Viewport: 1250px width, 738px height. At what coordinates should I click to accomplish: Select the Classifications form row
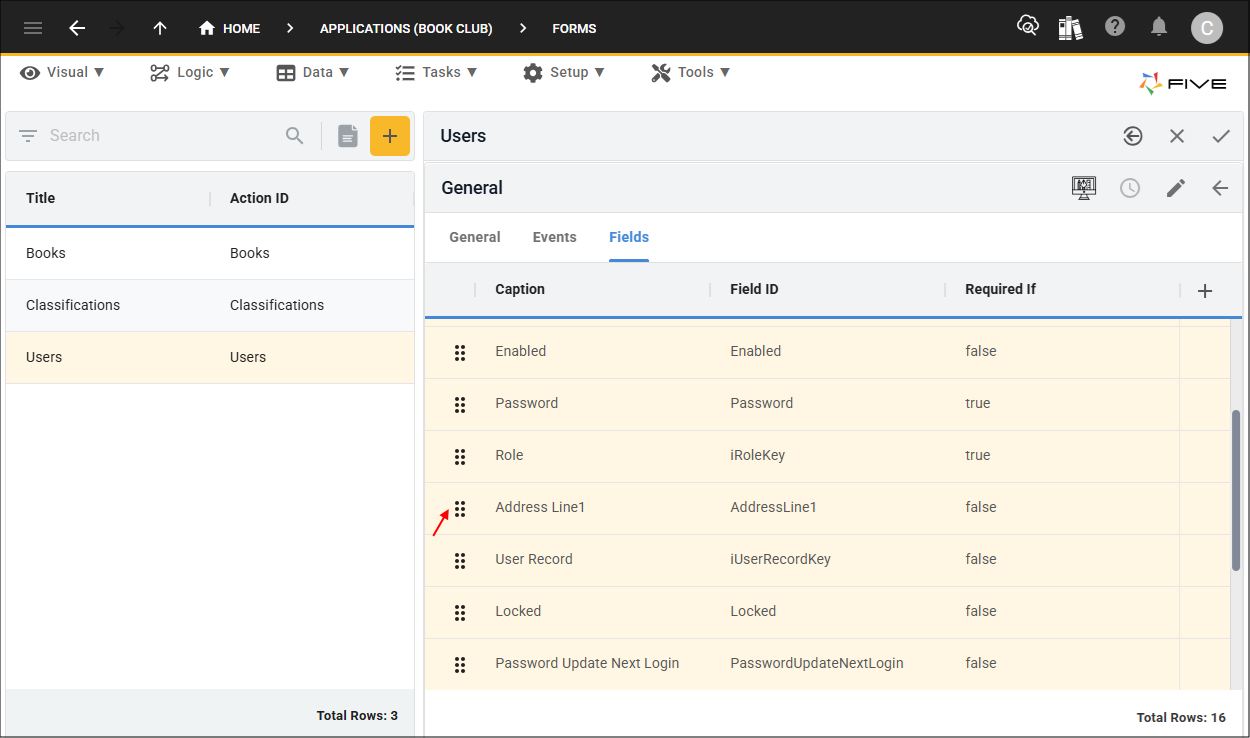click(210, 305)
